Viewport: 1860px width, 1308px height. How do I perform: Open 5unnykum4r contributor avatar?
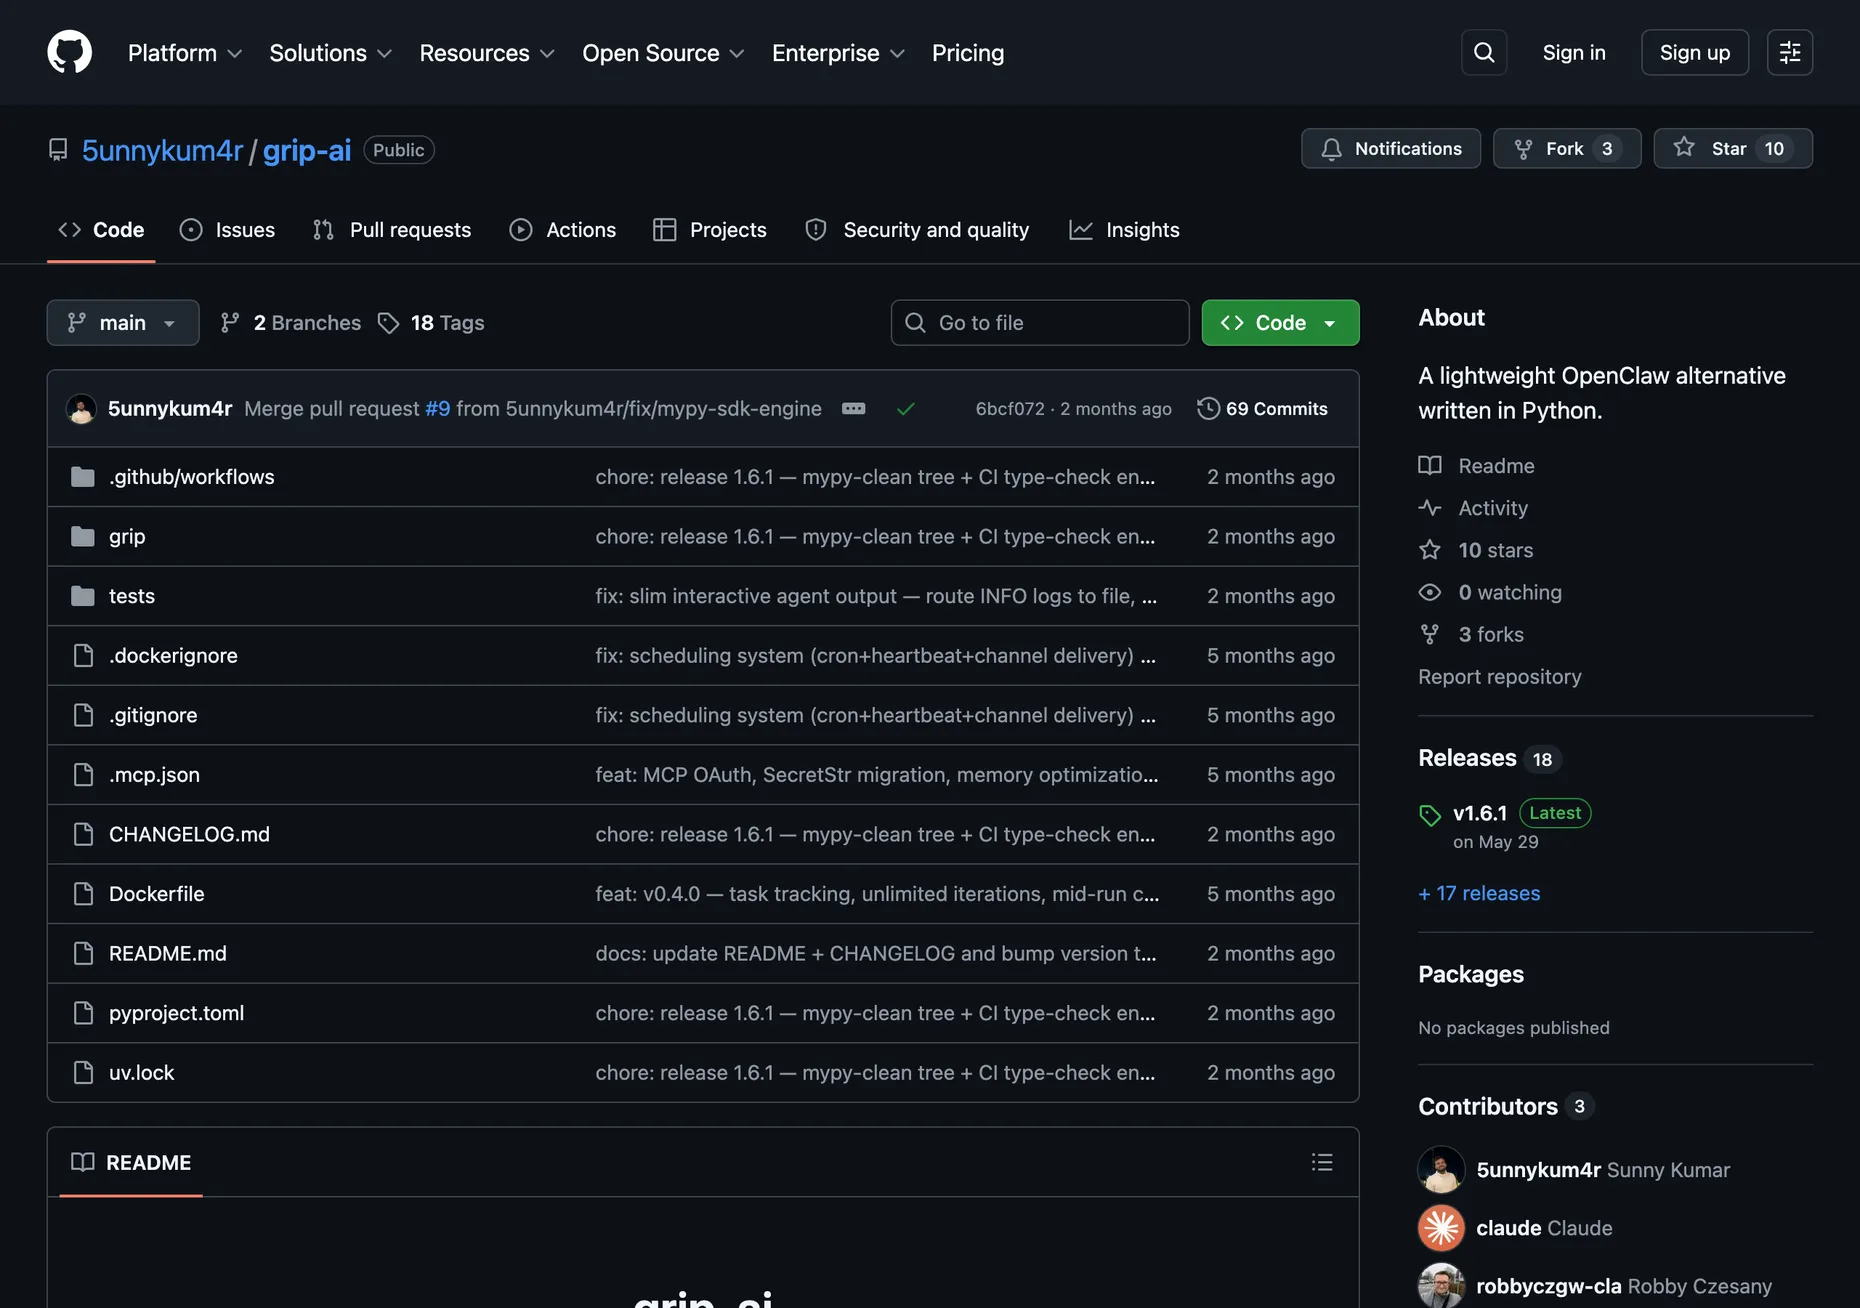(1441, 1170)
